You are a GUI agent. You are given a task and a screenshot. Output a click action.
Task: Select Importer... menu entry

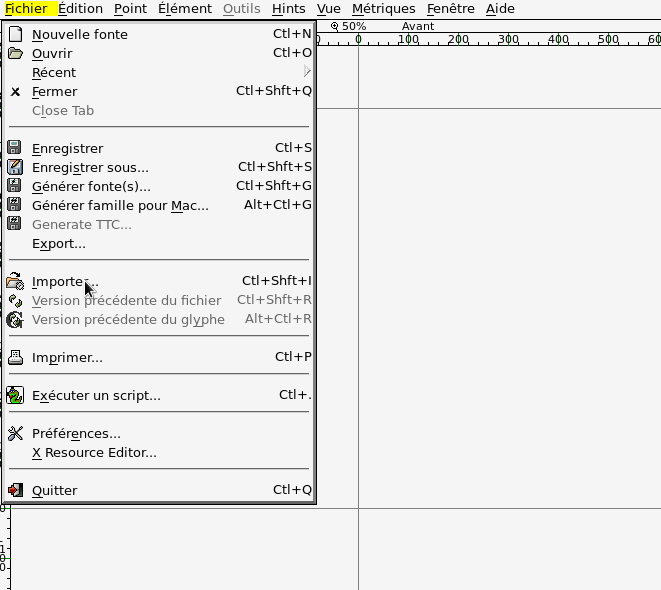[65, 281]
